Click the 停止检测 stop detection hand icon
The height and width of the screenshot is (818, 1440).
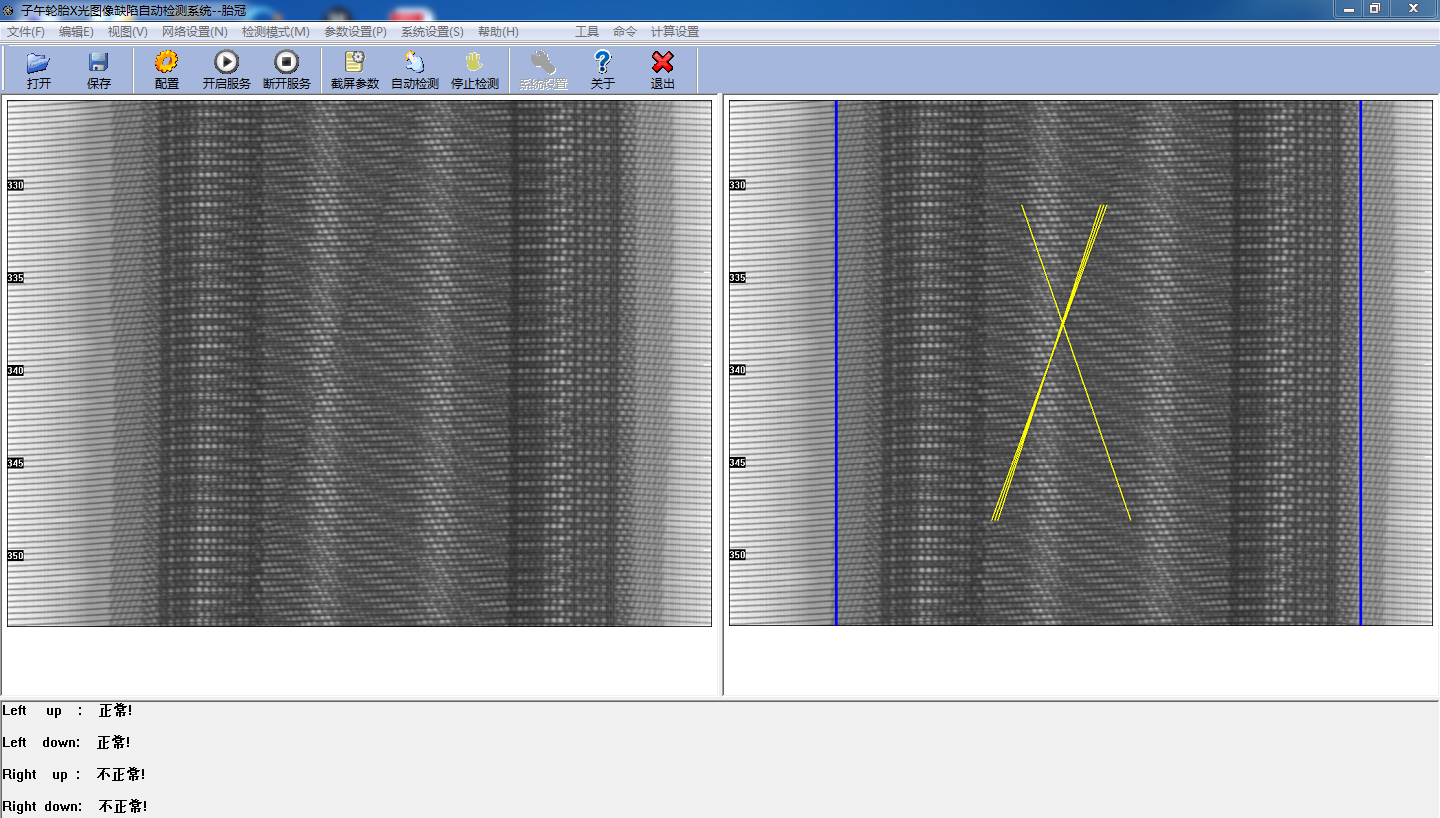pyautogui.click(x=475, y=64)
